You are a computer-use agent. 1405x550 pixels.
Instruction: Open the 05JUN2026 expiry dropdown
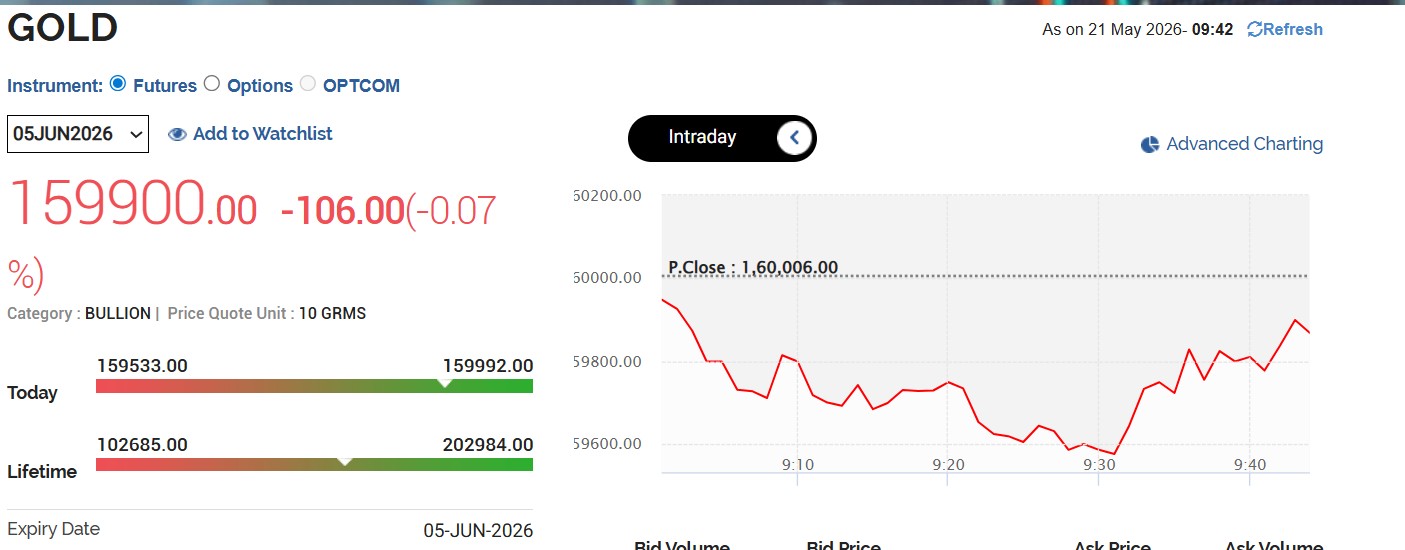click(x=78, y=134)
